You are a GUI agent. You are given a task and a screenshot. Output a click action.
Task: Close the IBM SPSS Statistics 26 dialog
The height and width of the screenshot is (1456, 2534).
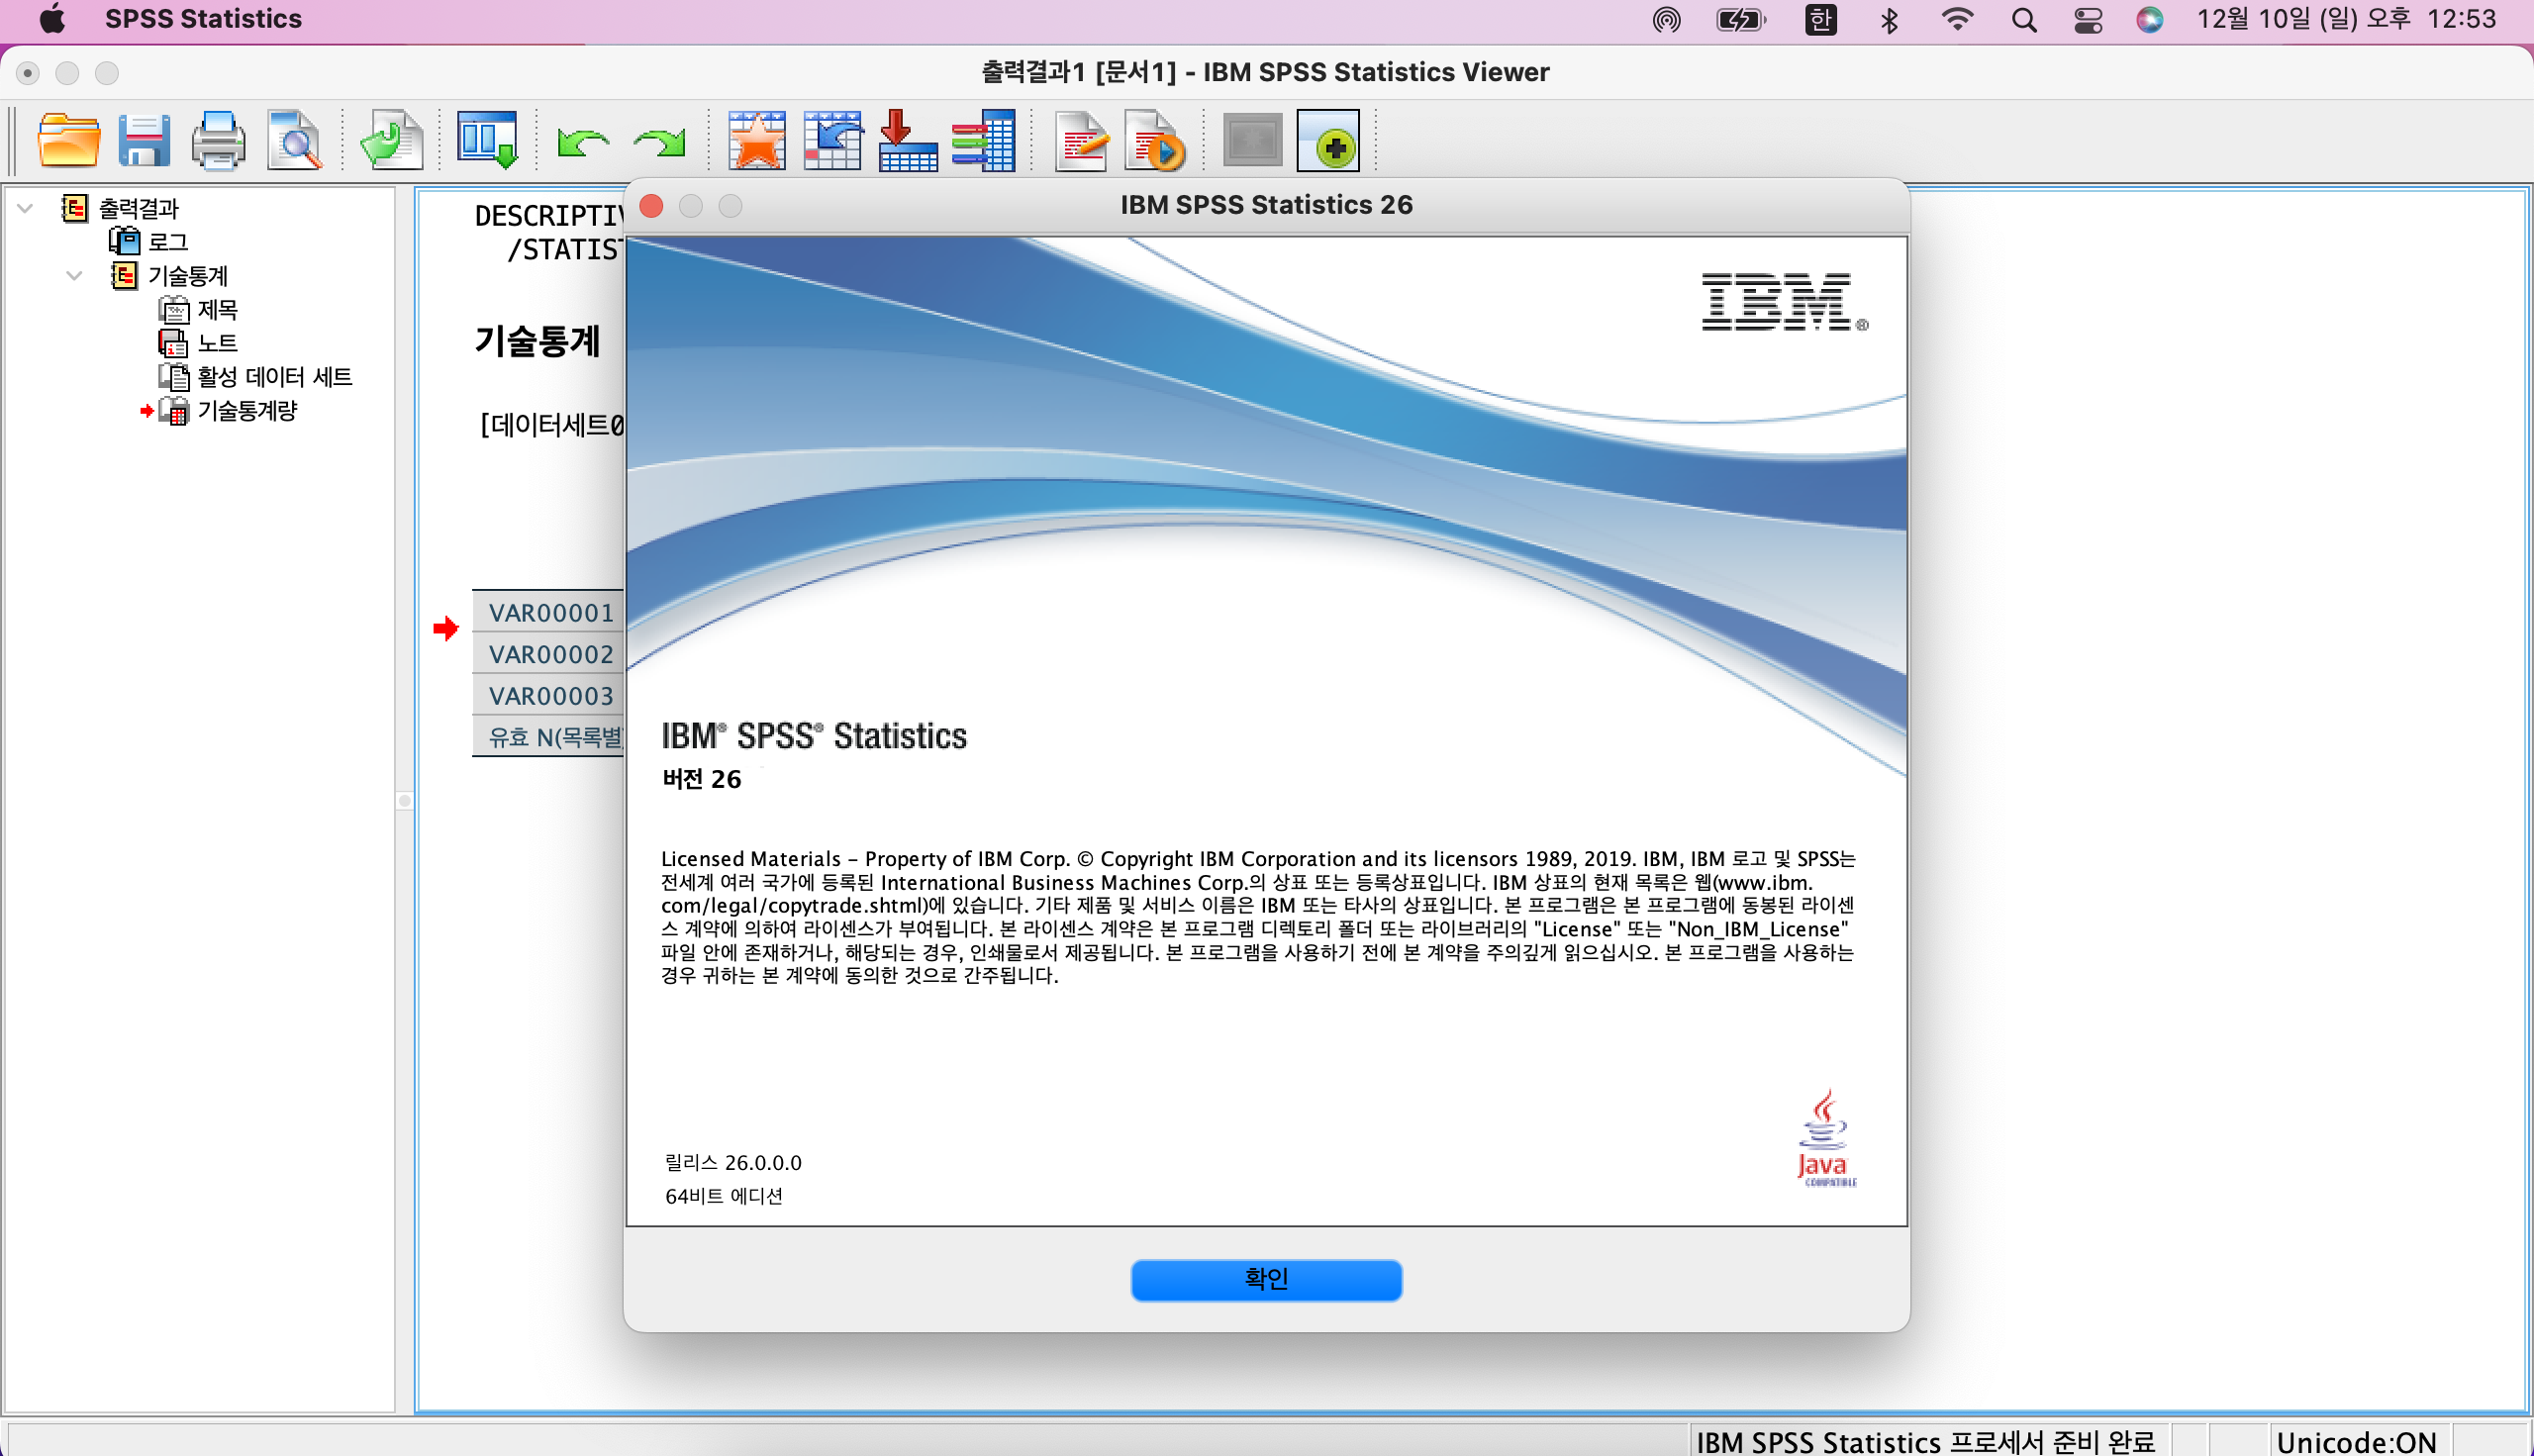point(651,205)
